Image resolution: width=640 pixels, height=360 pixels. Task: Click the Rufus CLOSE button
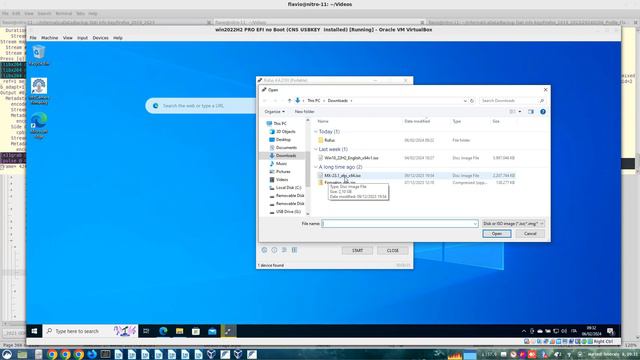(x=393, y=250)
